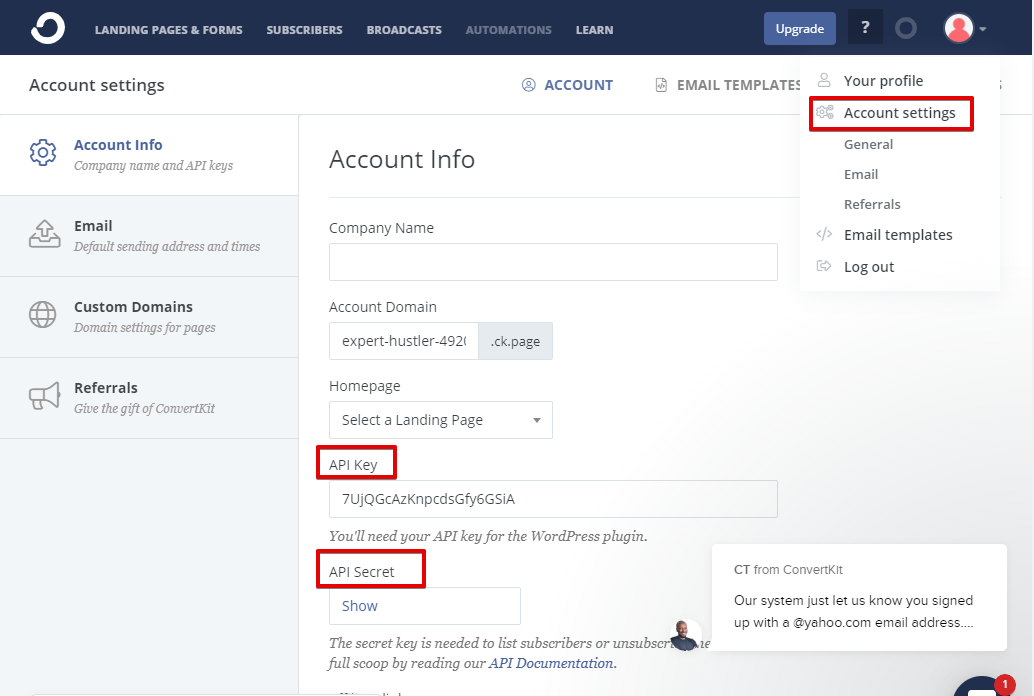Click 'Give the gift of ConvertKit' text

pyautogui.click(x=144, y=409)
